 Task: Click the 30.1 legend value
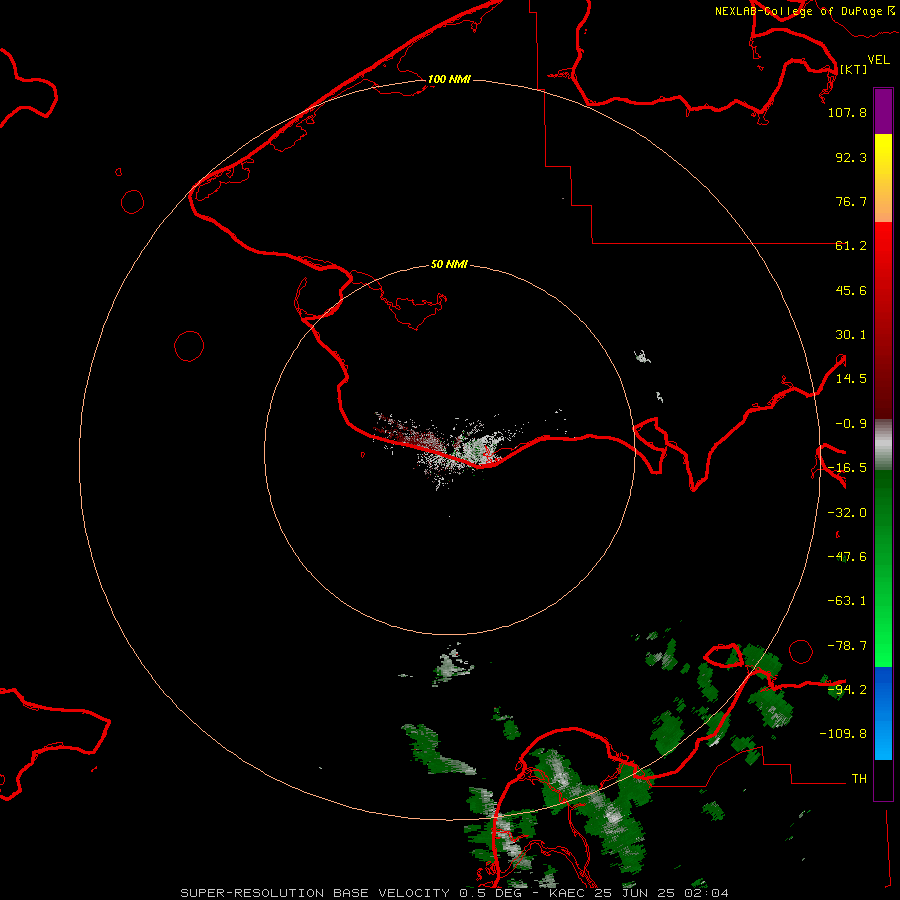pyautogui.click(x=851, y=335)
